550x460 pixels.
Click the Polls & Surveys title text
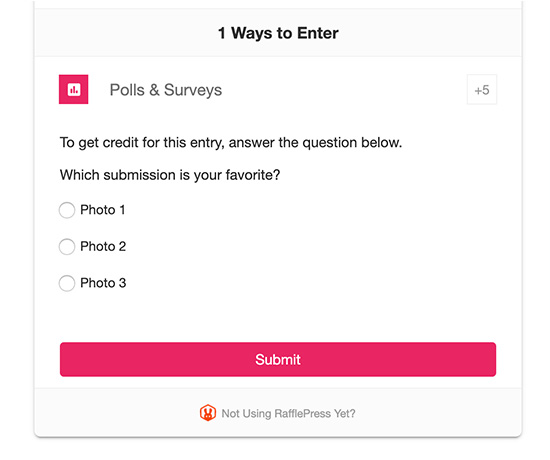click(166, 90)
